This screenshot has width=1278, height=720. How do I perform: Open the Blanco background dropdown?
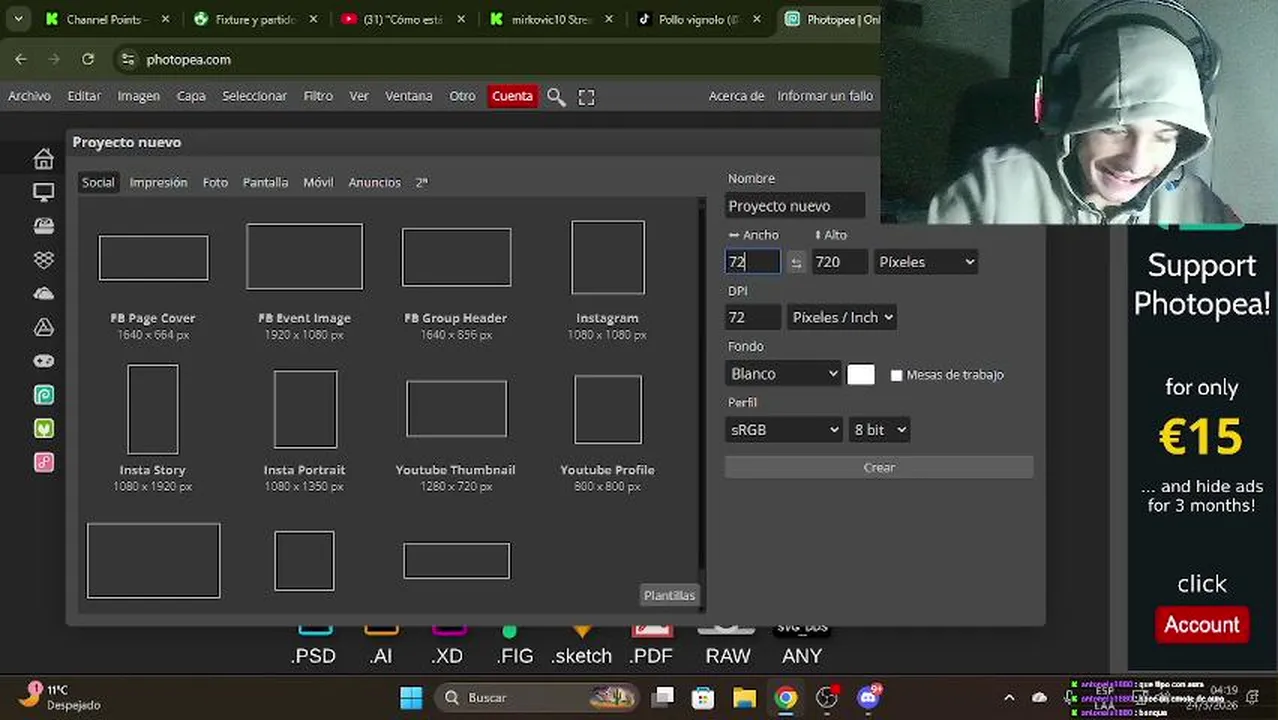[783, 374]
